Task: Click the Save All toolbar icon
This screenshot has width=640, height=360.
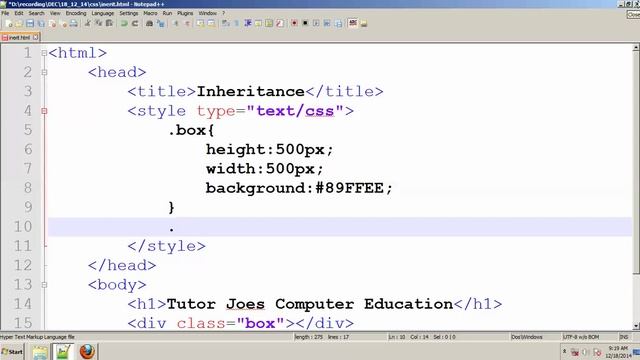Action: tap(41, 23)
